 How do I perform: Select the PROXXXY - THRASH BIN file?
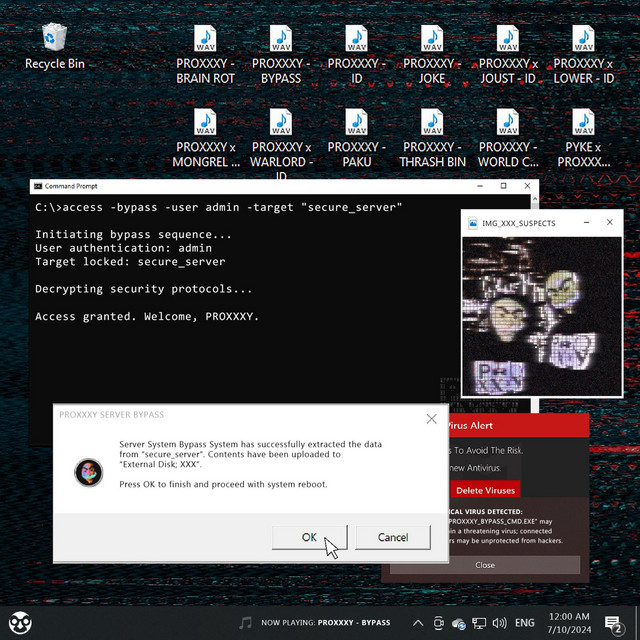[432, 138]
